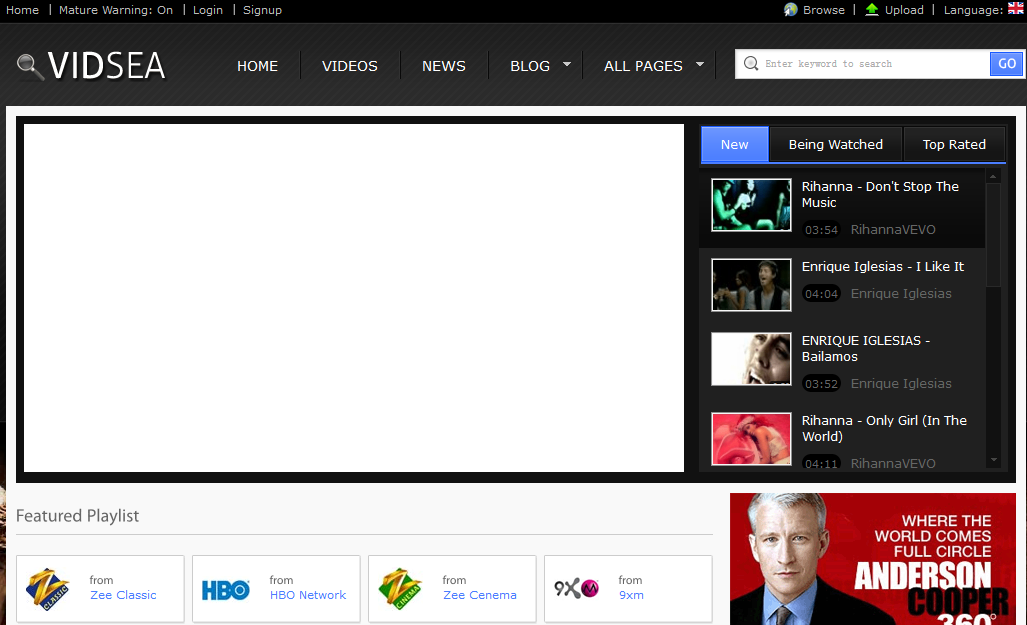Open Rihanna Don't Stop The Music thumbnail
The image size is (1027, 625).
point(751,205)
